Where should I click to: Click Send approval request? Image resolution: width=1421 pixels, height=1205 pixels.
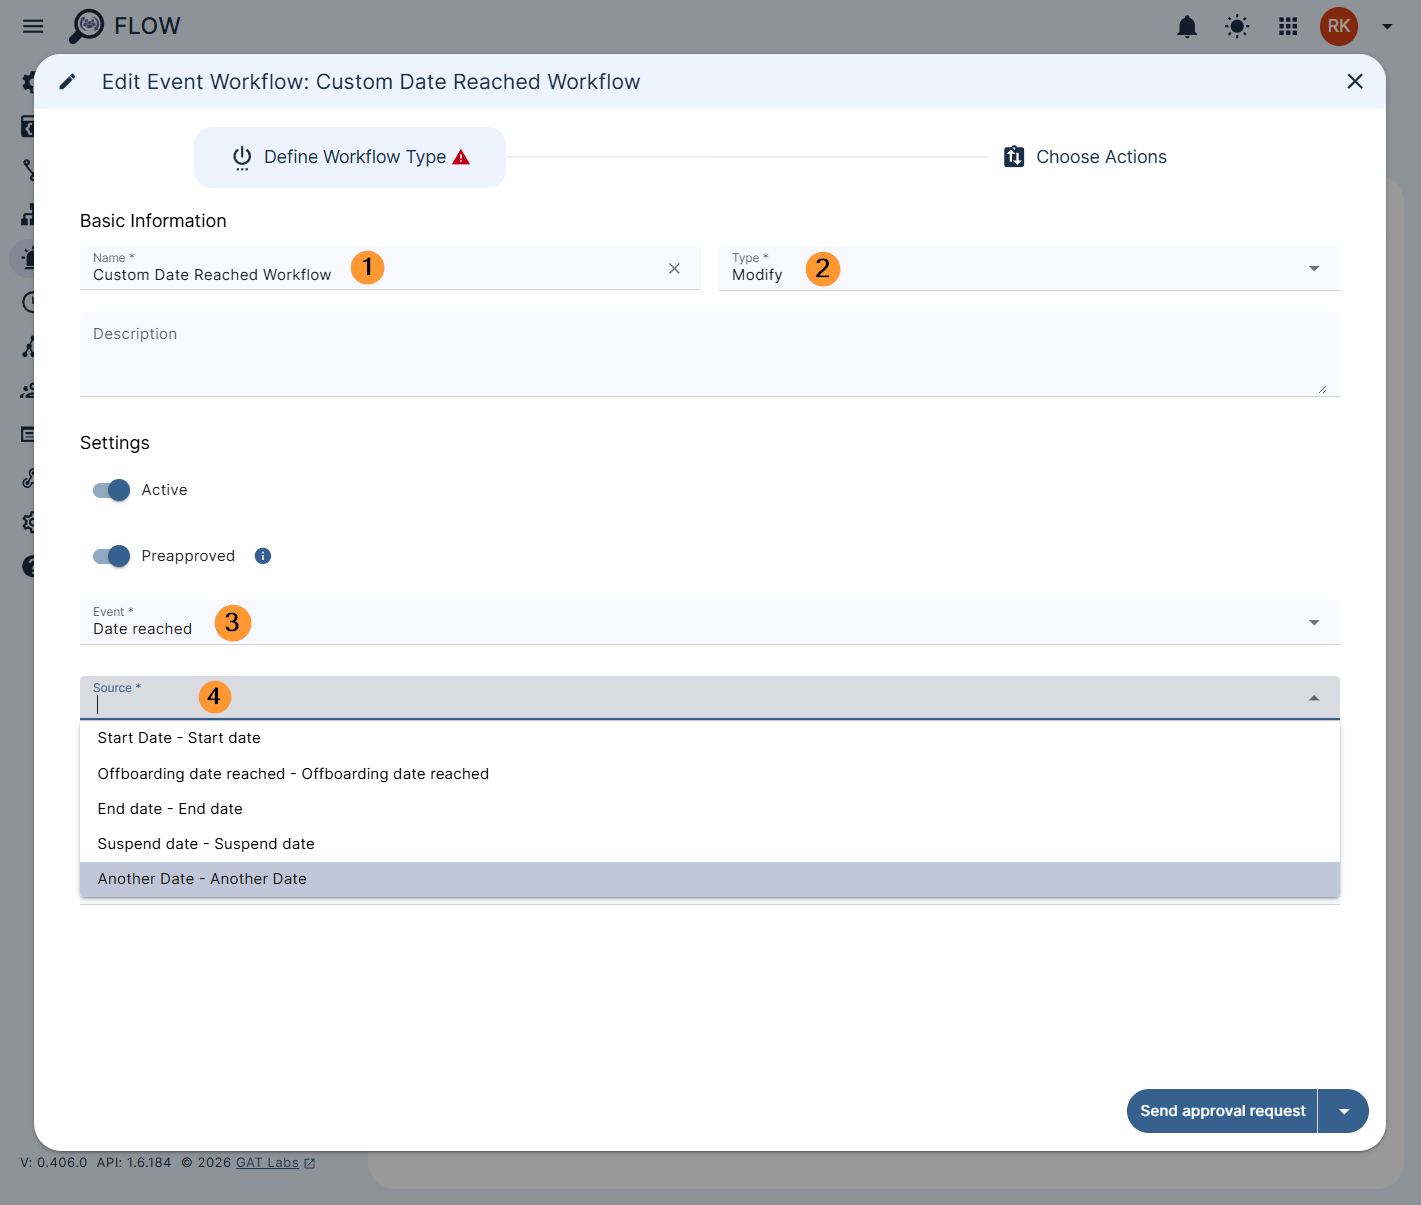pos(1221,1111)
